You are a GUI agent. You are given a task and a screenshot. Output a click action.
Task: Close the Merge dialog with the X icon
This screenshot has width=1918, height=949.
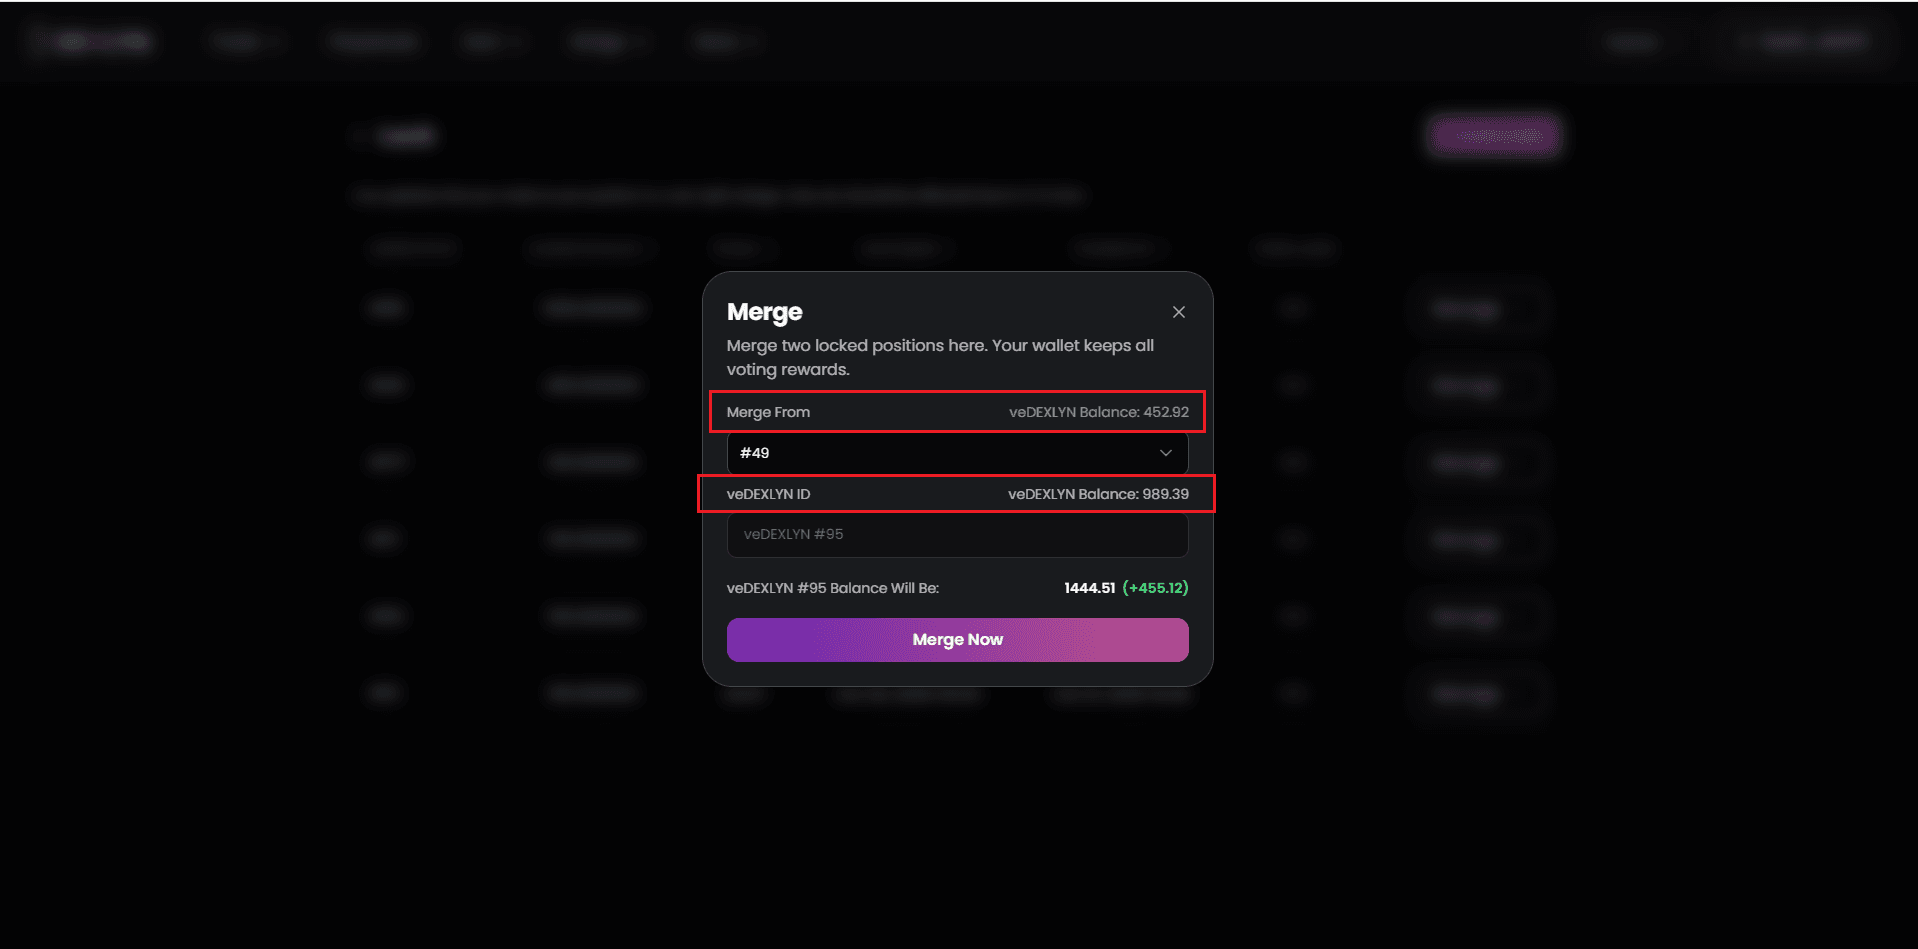[x=1179, y=312]
